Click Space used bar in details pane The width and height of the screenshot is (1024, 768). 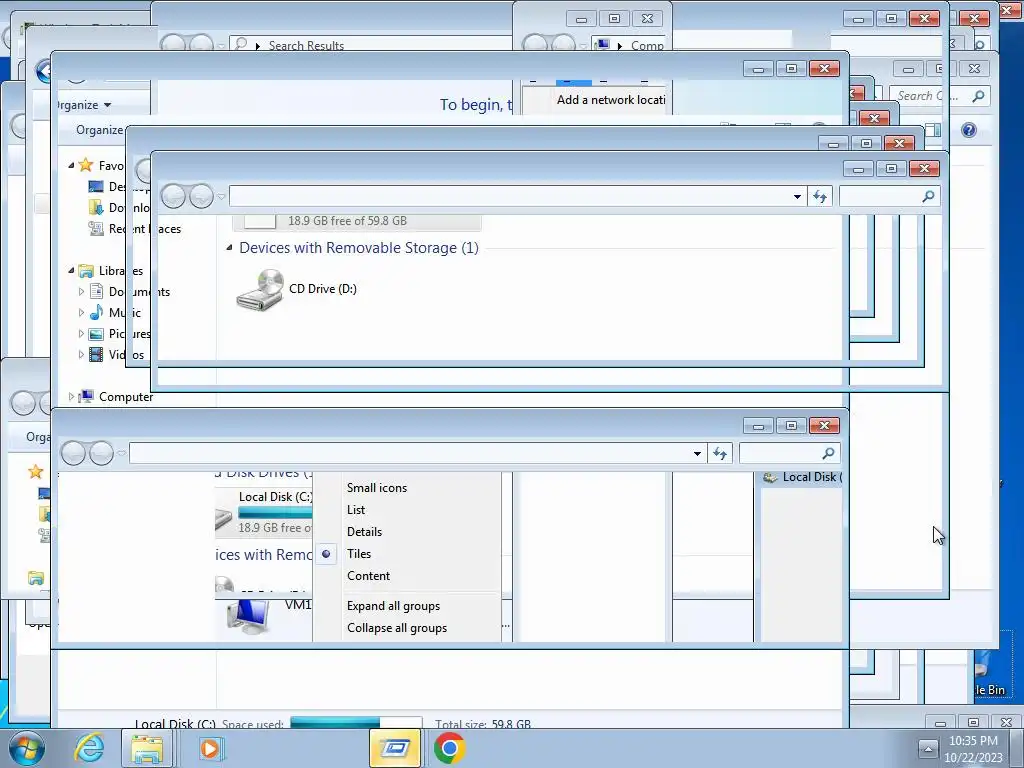point(356,722)
